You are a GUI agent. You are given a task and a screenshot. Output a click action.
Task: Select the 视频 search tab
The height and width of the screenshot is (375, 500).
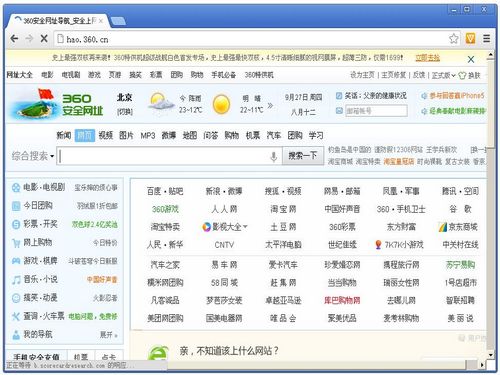point(106,135)
